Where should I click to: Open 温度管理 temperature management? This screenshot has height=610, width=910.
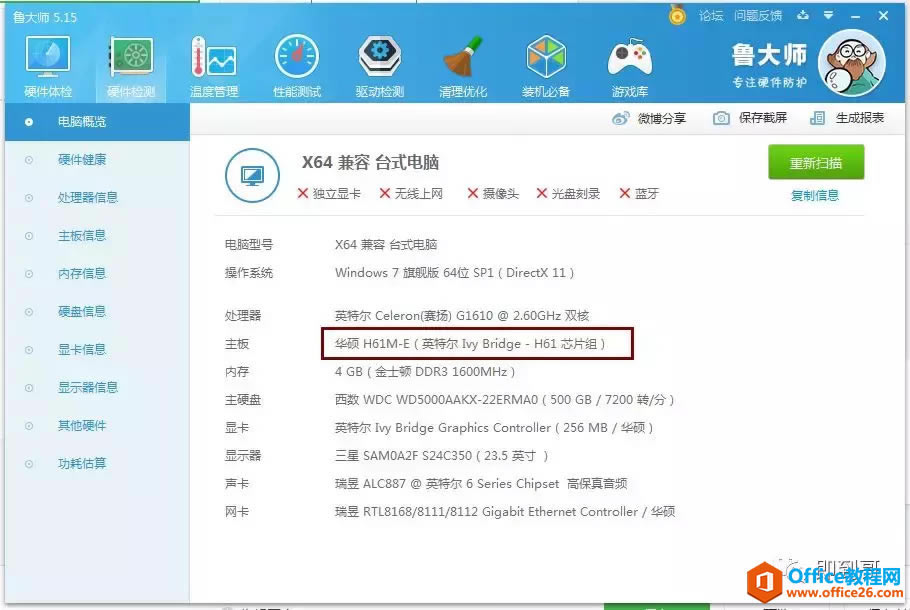pos(214,67)
